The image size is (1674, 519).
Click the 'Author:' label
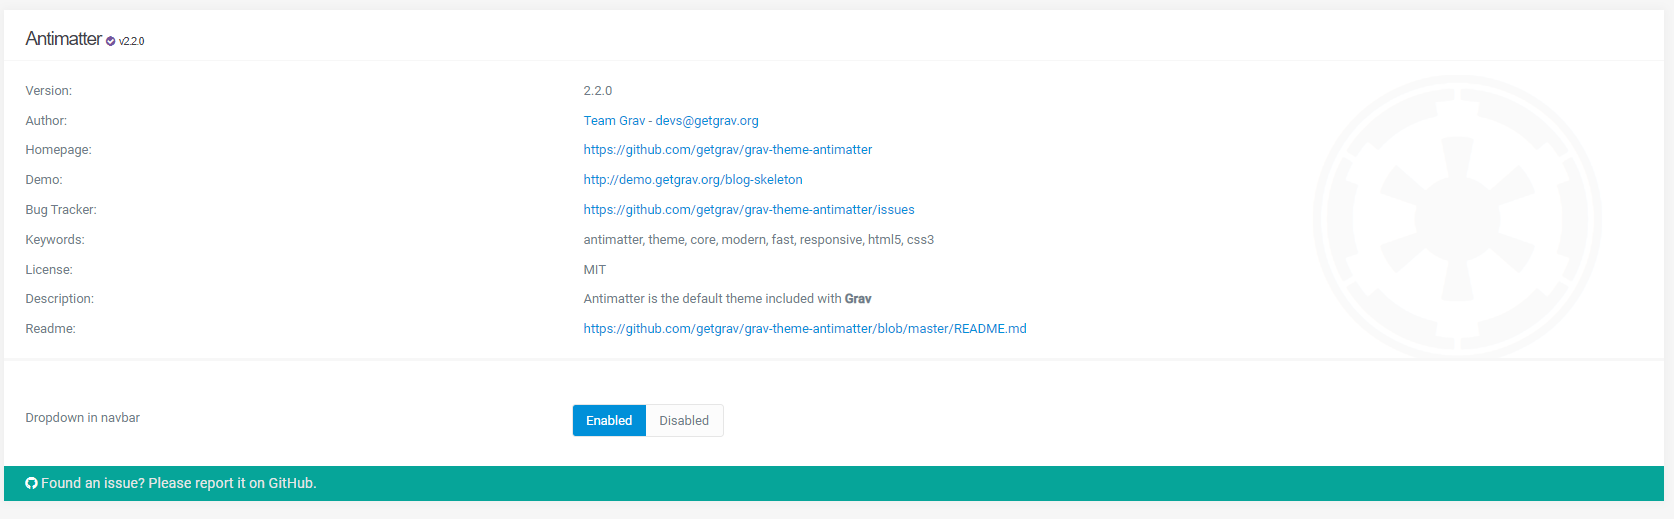tap(46, 121)
